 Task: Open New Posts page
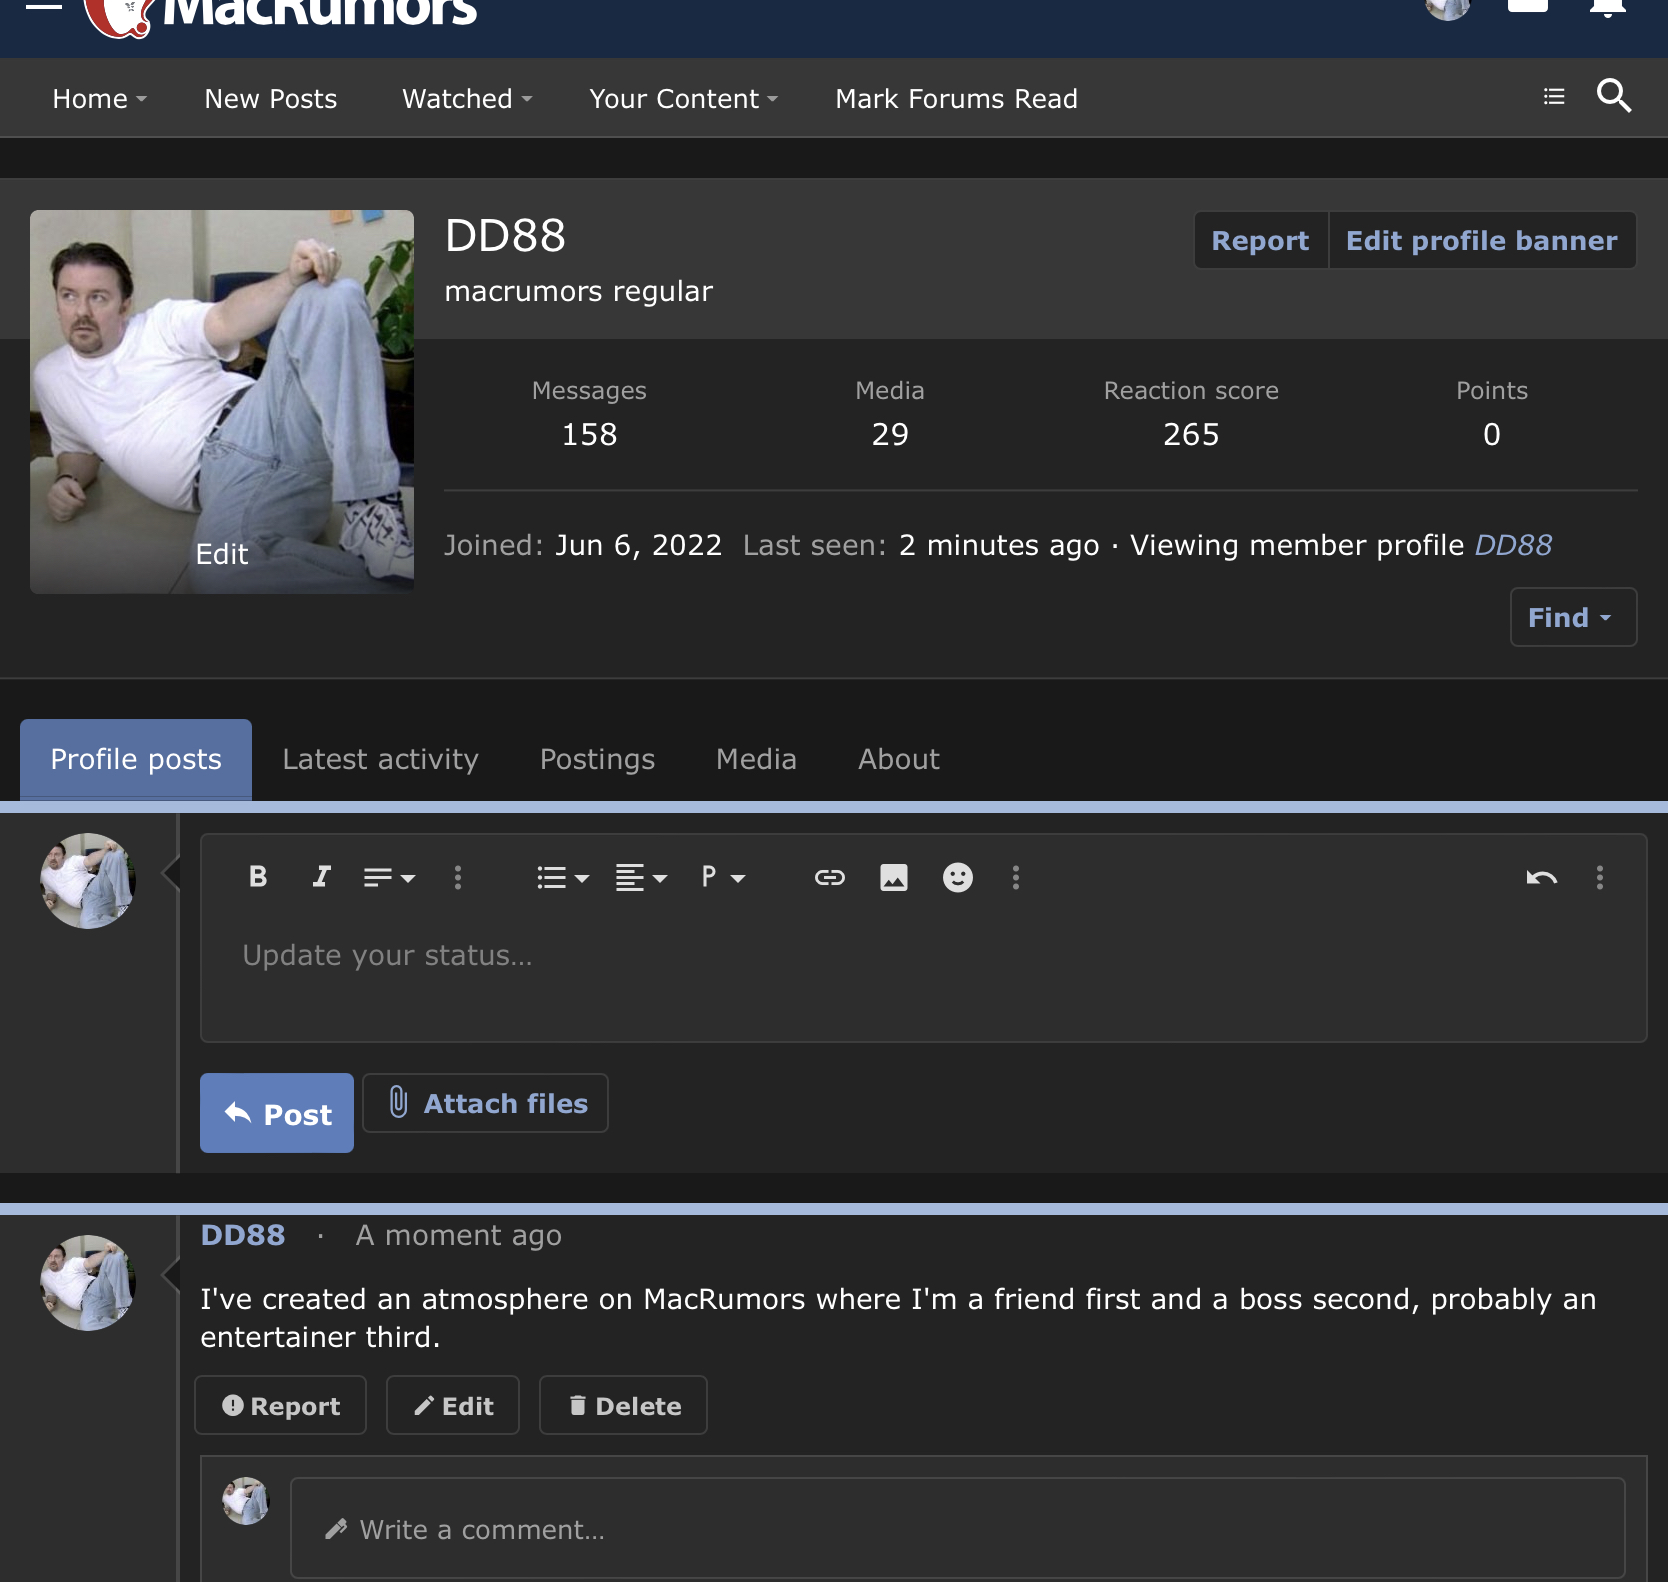pyautogui.click(x=271, y=98)
